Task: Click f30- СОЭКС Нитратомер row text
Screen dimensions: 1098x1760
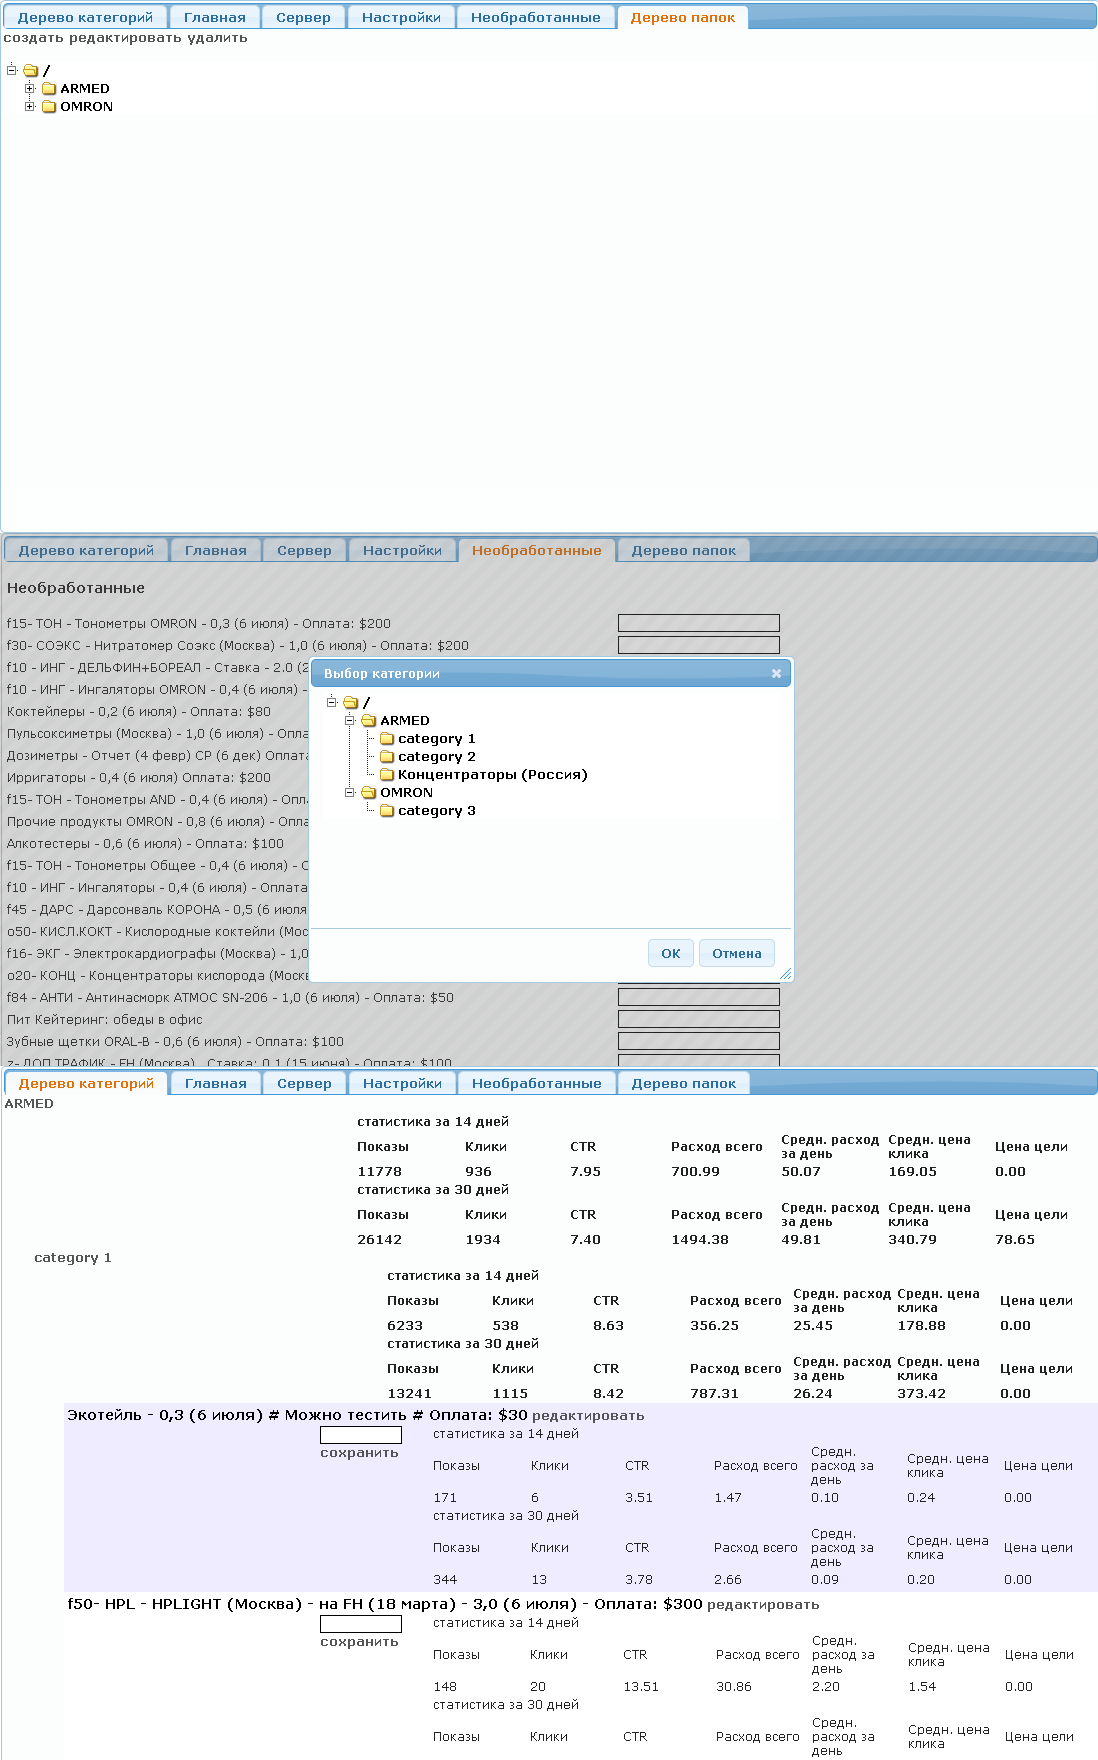Action: click(237, 646)
